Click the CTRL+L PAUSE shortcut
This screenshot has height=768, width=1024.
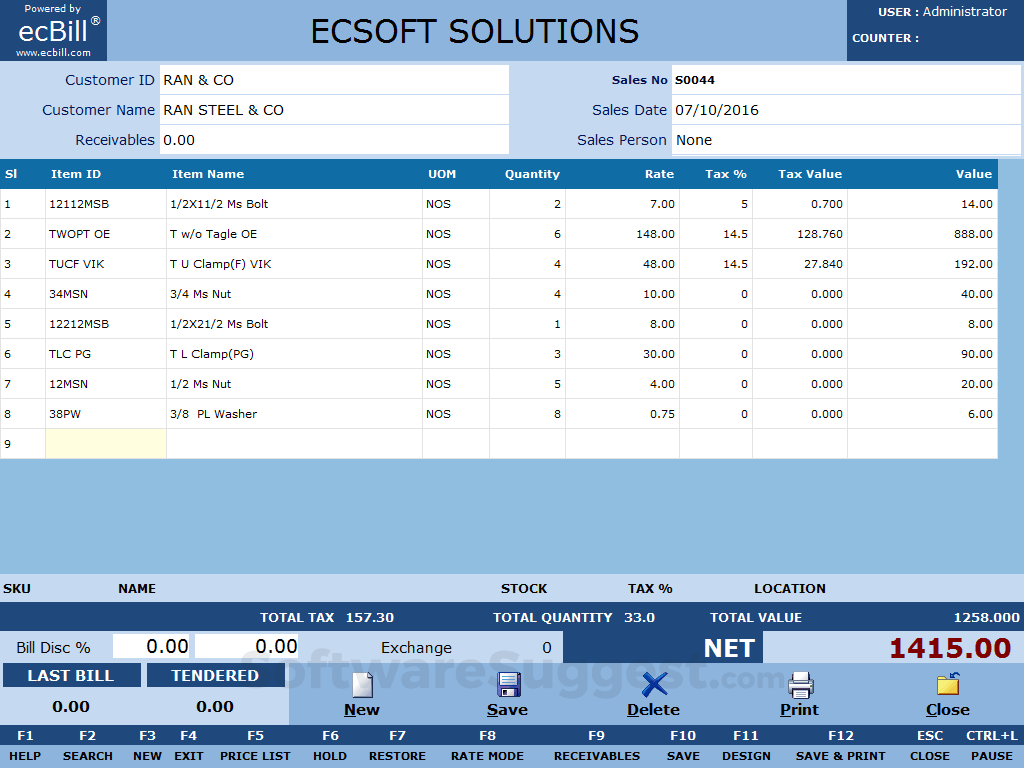[992, 746]
